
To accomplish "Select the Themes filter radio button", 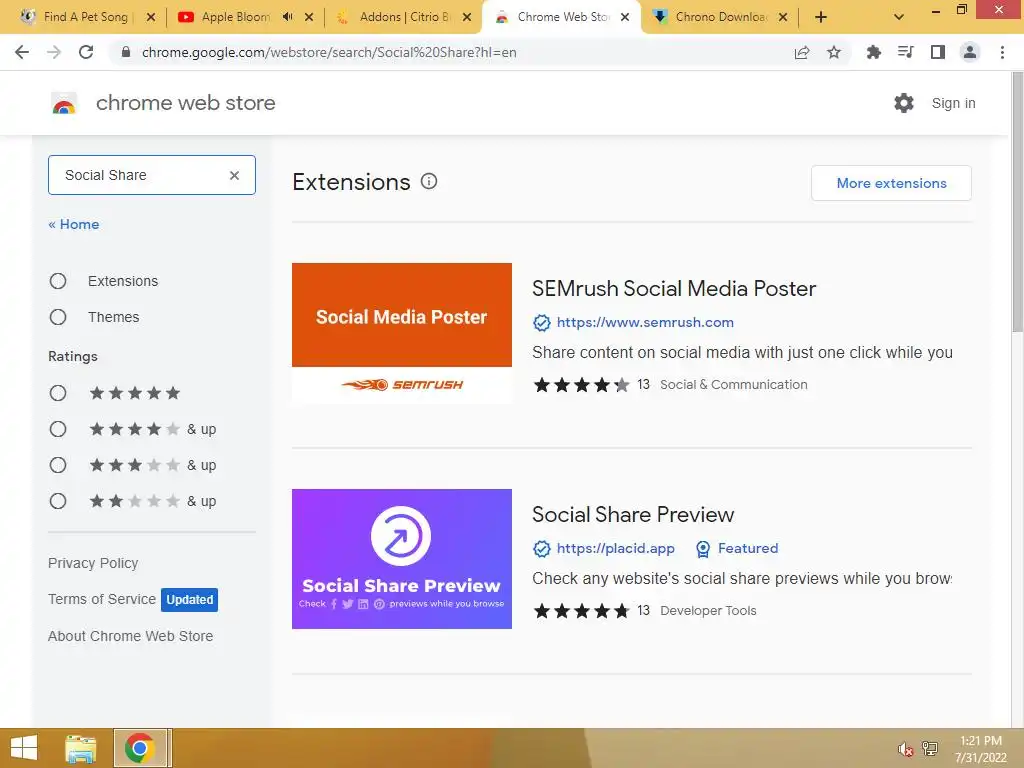I will click(x=58, y=317).
